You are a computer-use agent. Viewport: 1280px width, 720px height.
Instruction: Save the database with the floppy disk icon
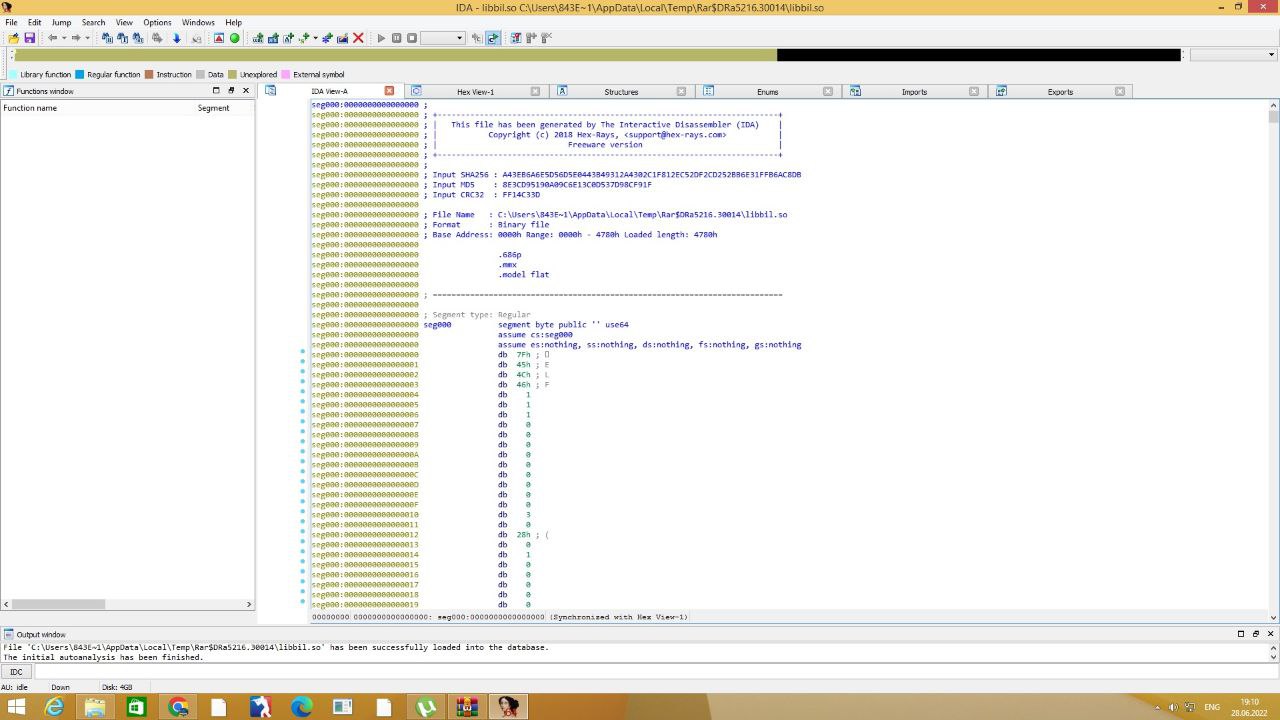coord(29,38)
